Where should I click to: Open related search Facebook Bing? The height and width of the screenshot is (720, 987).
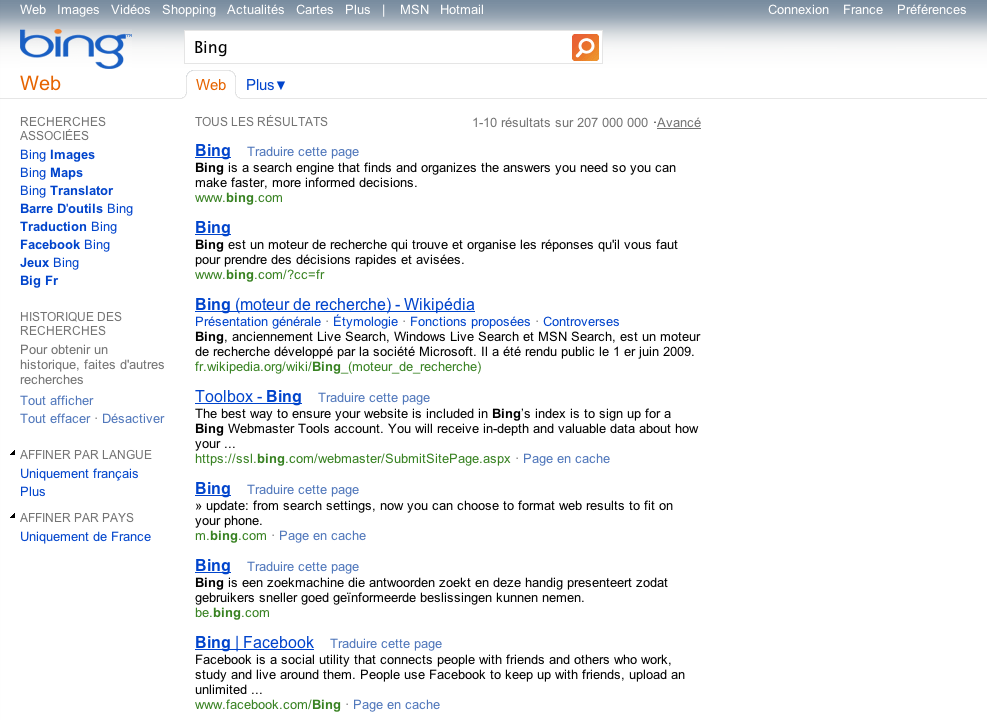pyautogui.click(x=65, y=245)
